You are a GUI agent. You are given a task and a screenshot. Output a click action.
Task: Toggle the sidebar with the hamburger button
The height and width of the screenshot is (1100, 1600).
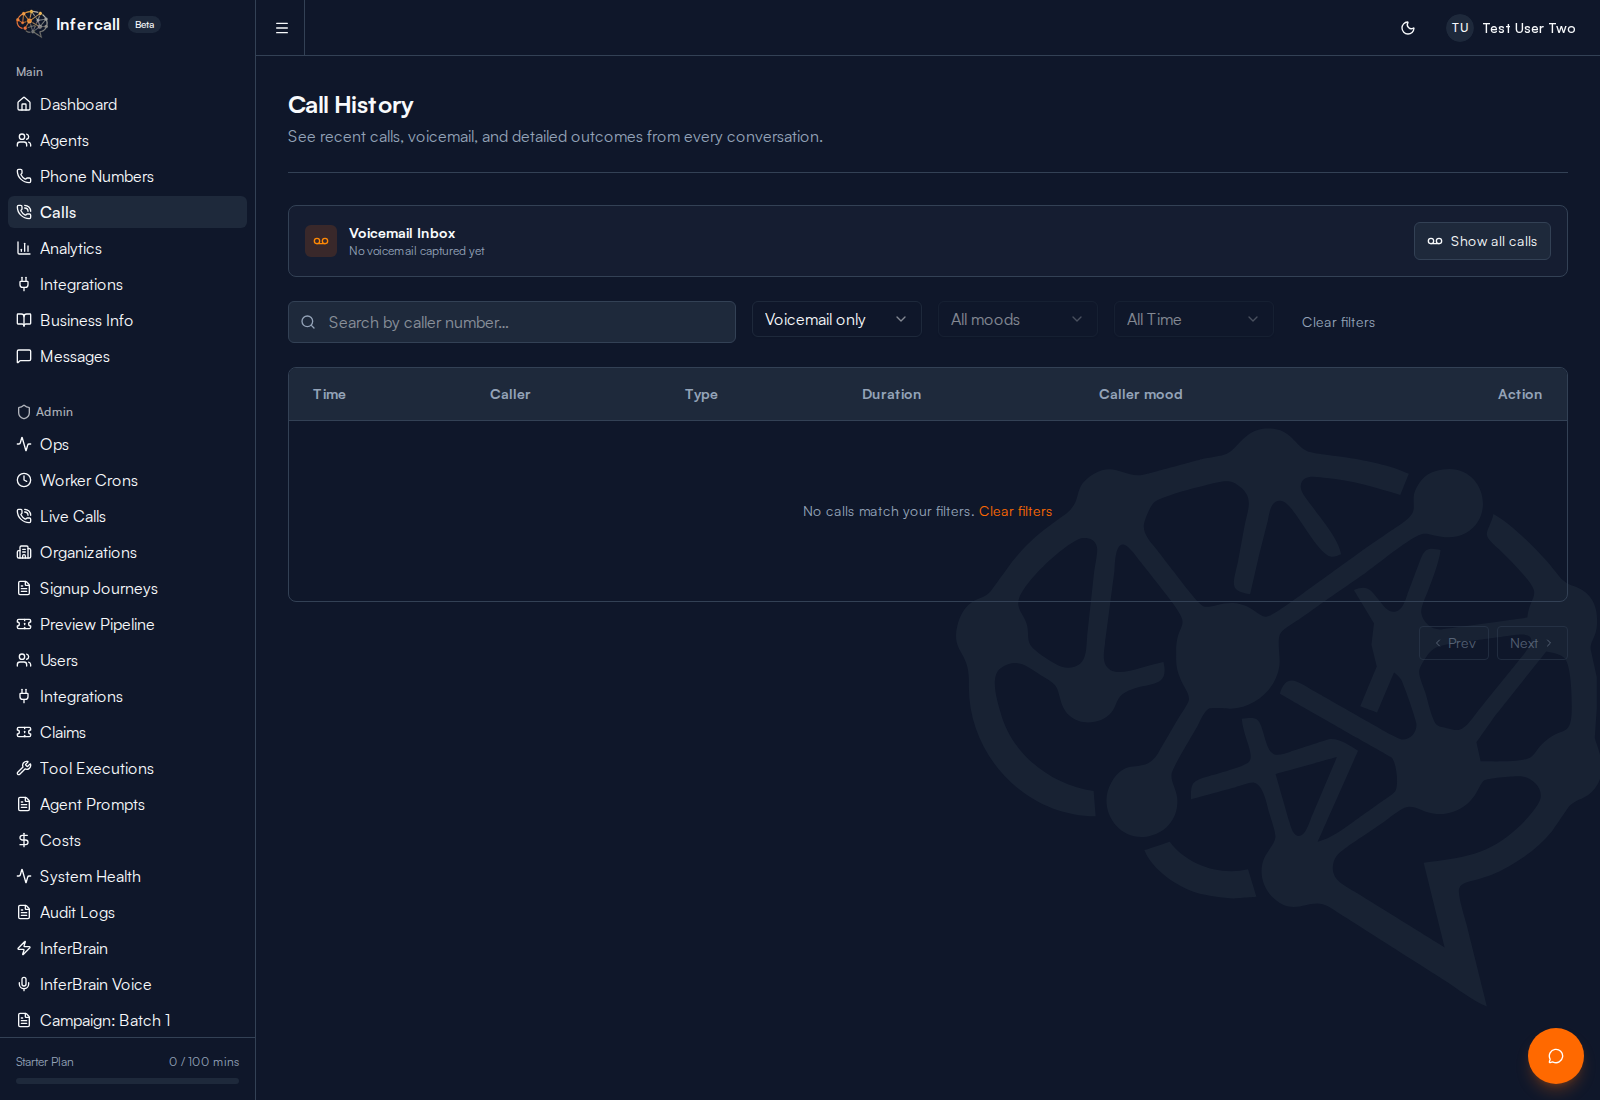coord(280,28)
